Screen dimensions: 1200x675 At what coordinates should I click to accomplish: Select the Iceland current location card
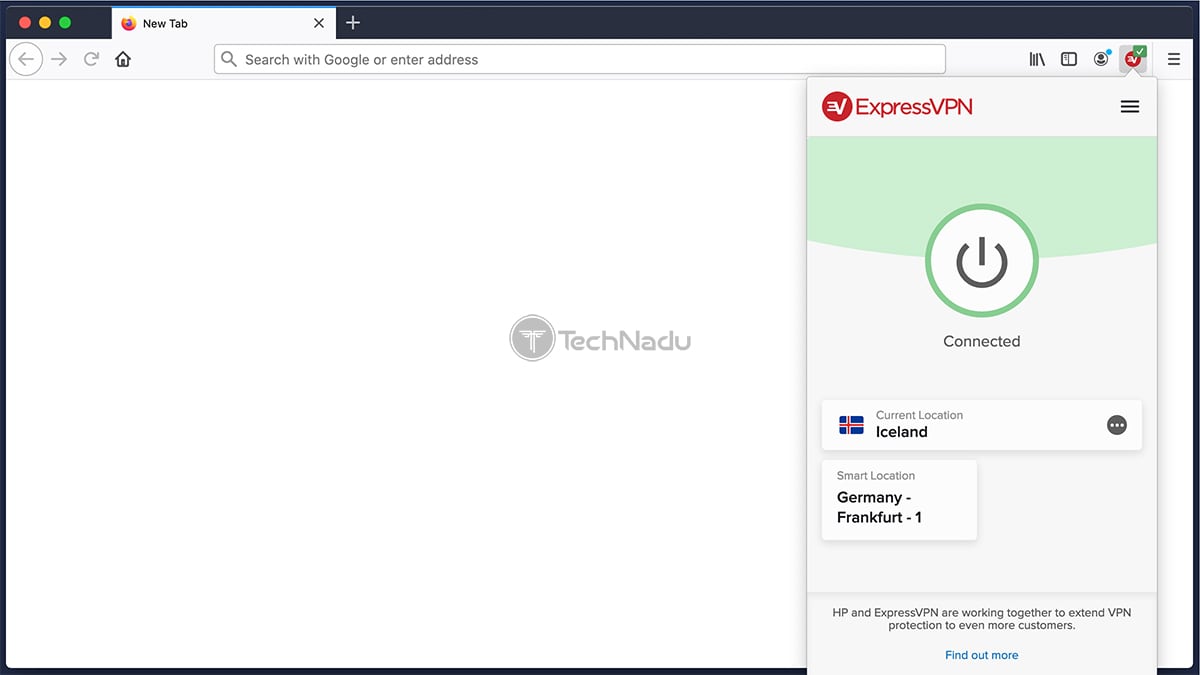(x=982, y=425)
